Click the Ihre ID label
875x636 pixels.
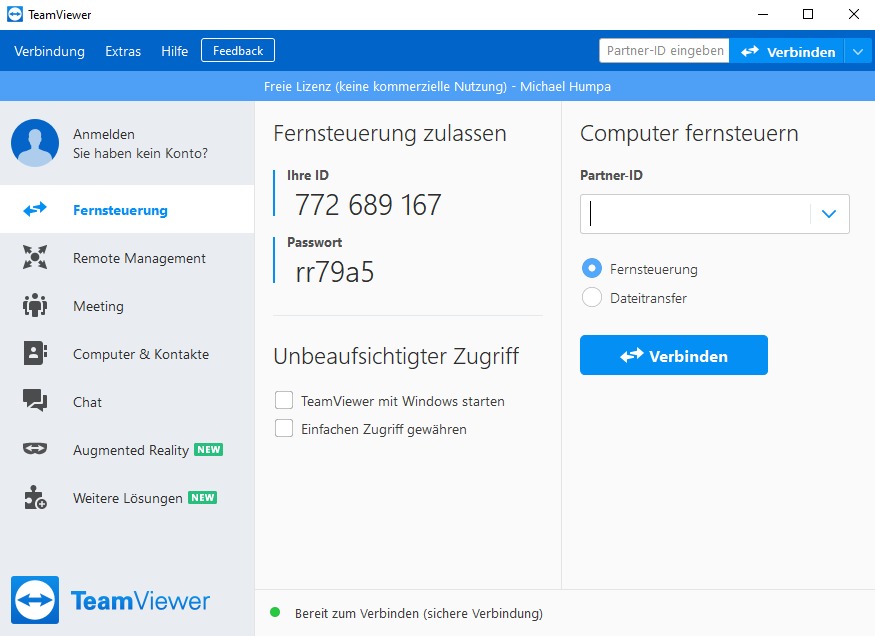tap(307, 175)
